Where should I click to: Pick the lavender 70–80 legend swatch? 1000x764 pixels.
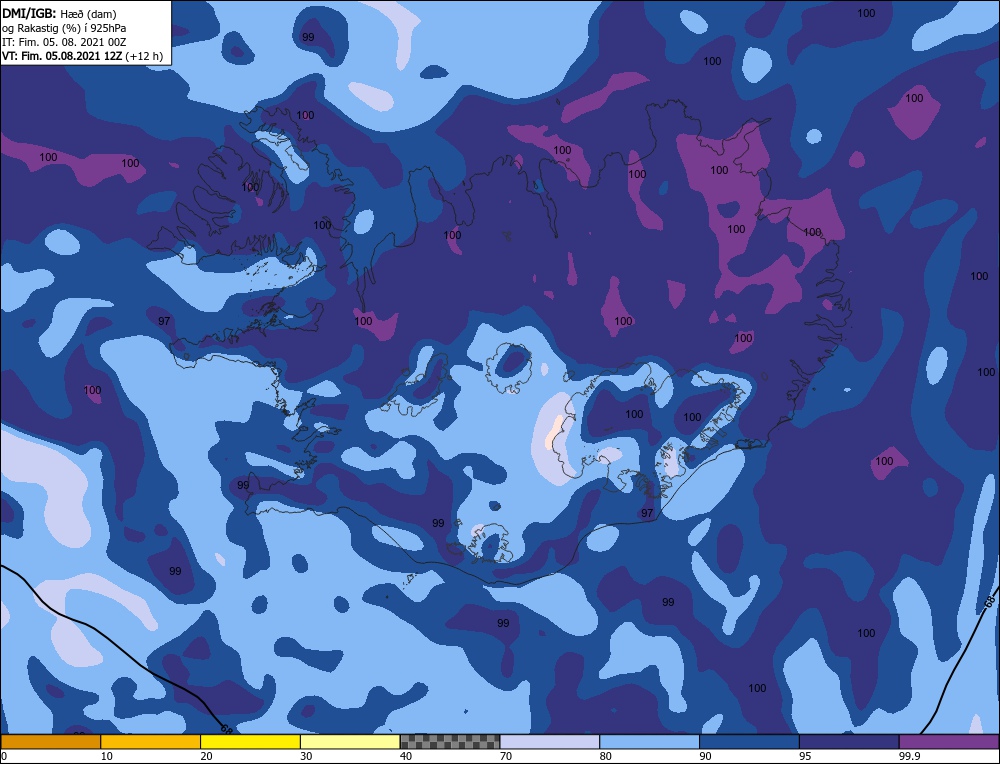click(550, 742)
